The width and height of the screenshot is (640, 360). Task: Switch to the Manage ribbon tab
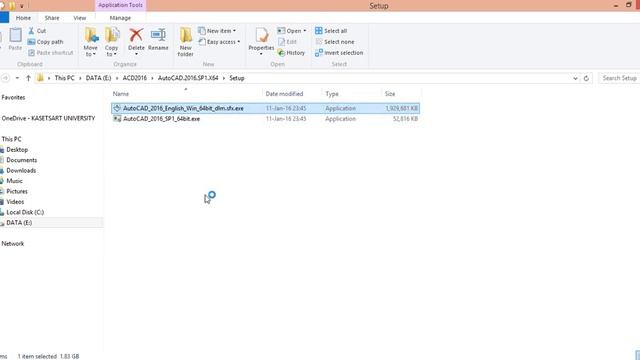(120, 18)
